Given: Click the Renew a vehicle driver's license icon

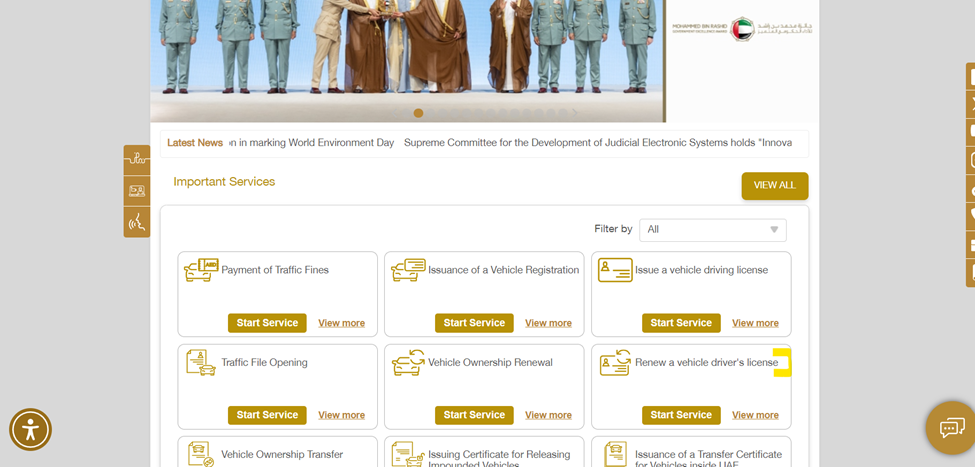Looking at the screenshot, I should 615,363.
